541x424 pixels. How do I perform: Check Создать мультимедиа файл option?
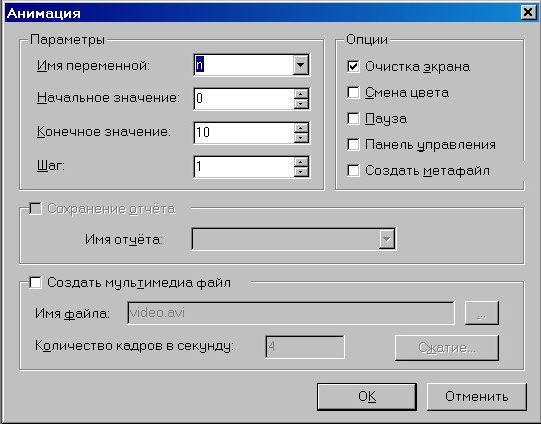[x=36, y=283]
